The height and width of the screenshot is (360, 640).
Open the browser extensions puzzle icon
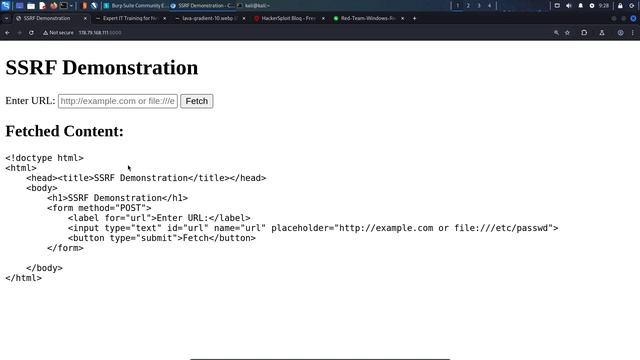click(584, 33)
